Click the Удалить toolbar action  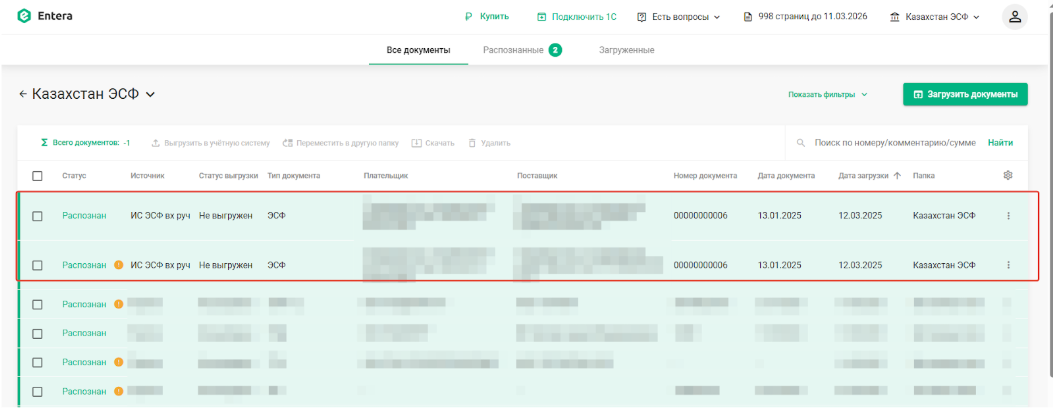[x=489, y=143]
